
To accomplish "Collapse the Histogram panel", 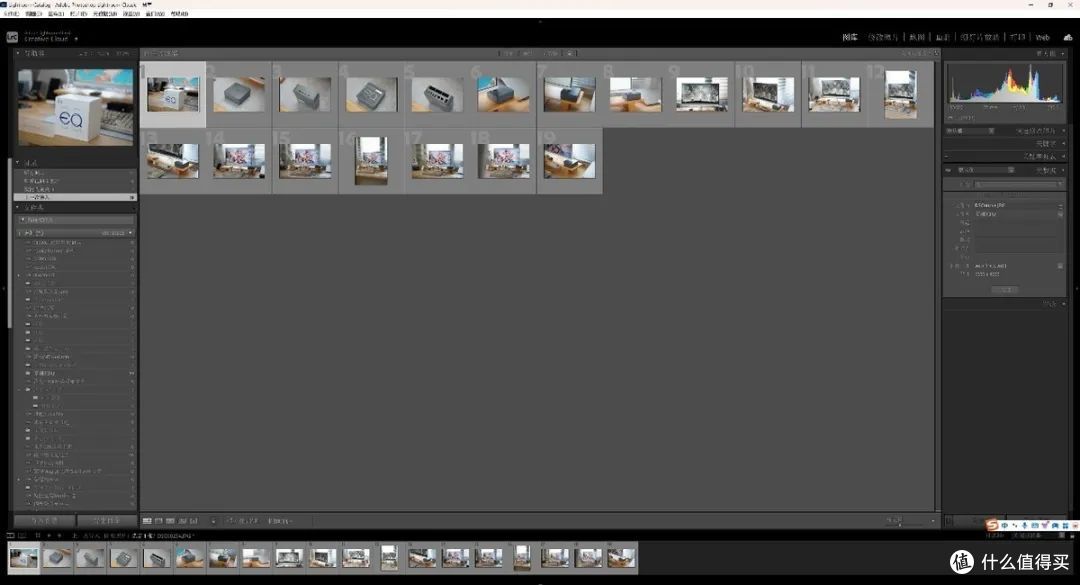I will [x=1063, y=53].
